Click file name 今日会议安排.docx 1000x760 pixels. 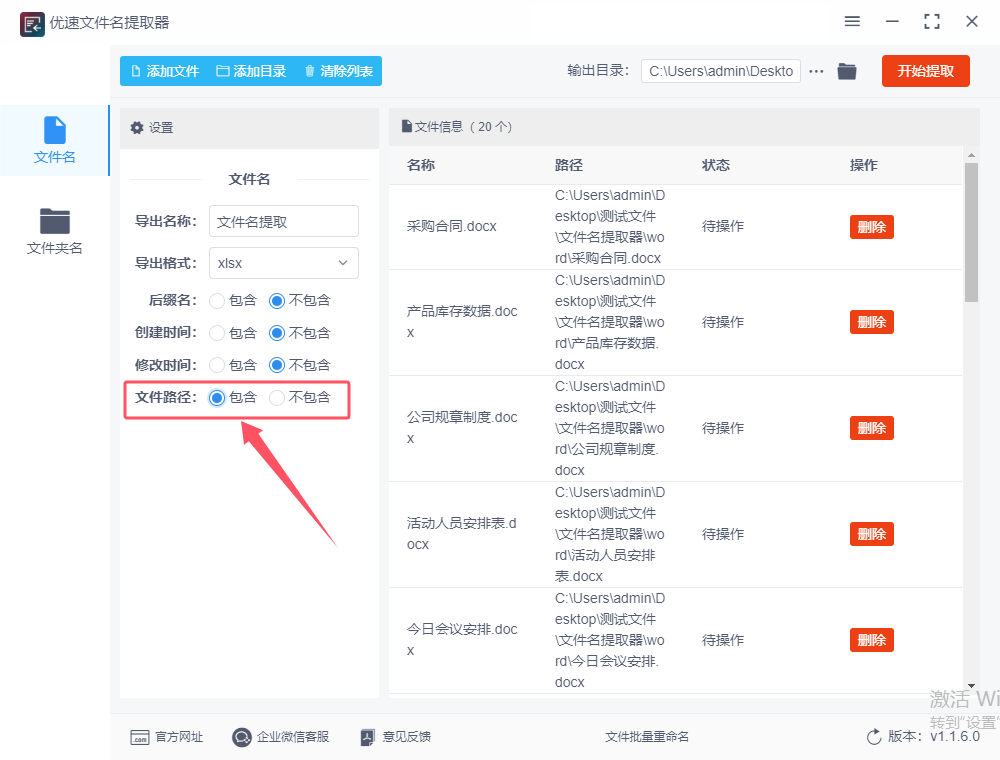click(x=462, y=639)
